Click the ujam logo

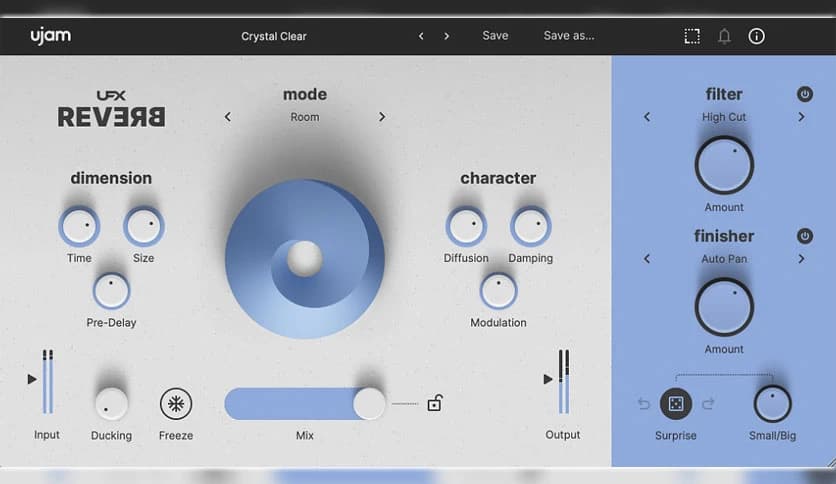click(x=51, y=36)
